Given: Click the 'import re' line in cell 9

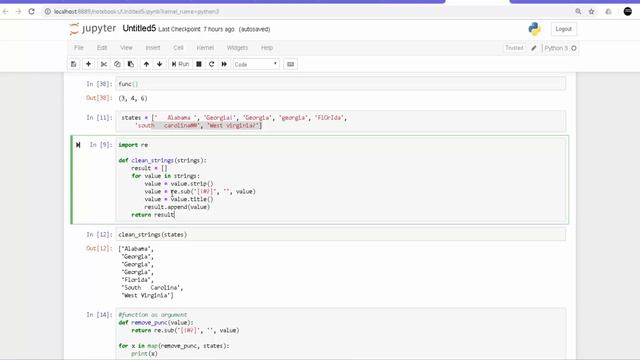Looking at the screenshot, I should point(133,145).
